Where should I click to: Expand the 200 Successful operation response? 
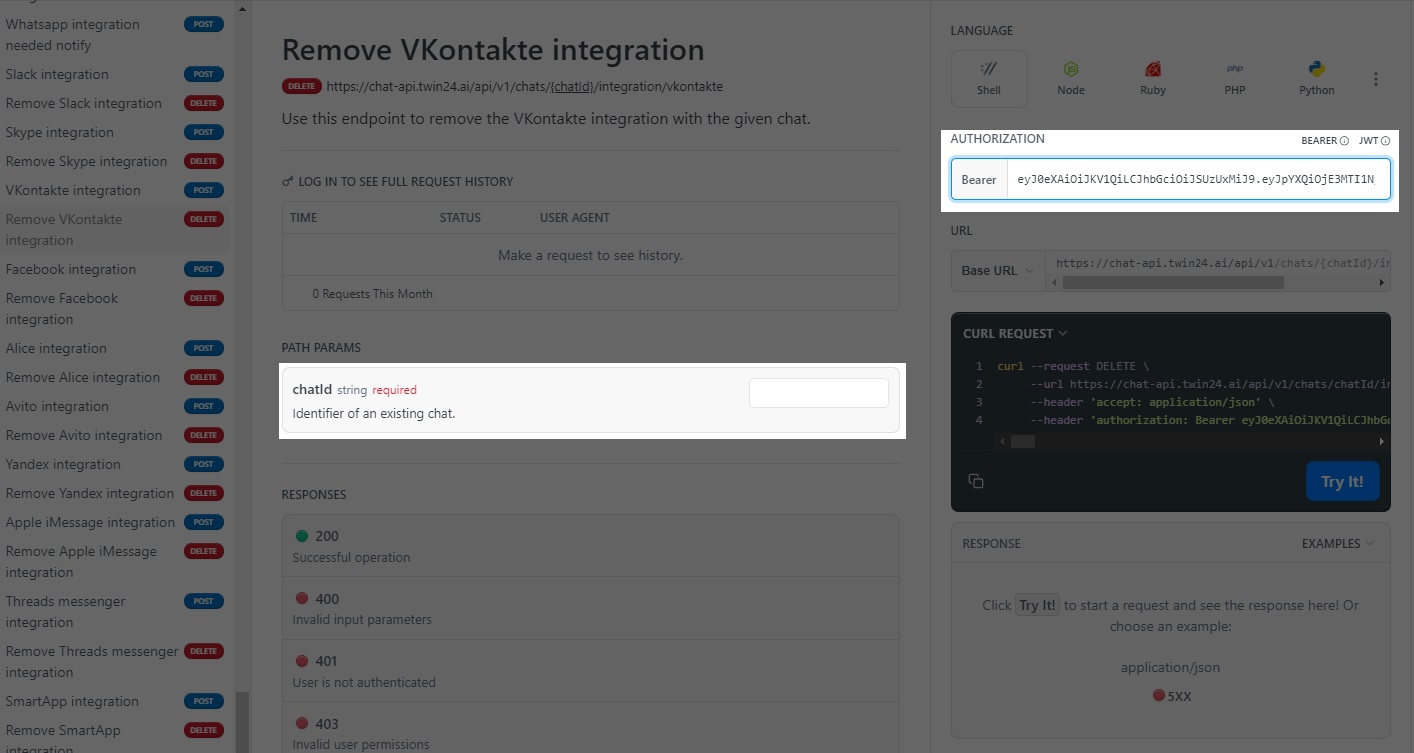[591, 546]
